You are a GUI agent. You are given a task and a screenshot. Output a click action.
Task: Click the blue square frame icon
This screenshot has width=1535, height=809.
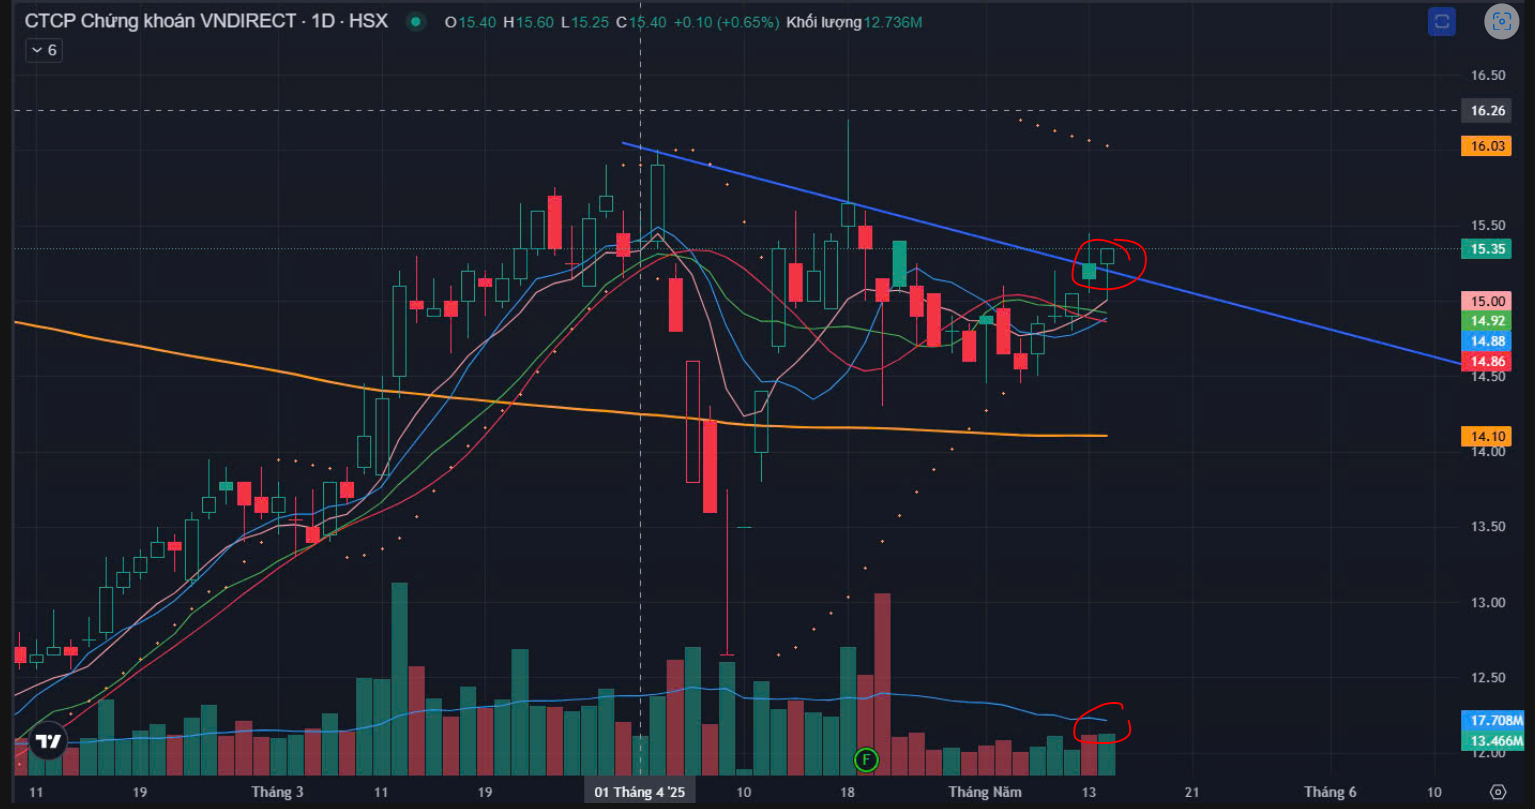coord(1441,21)
